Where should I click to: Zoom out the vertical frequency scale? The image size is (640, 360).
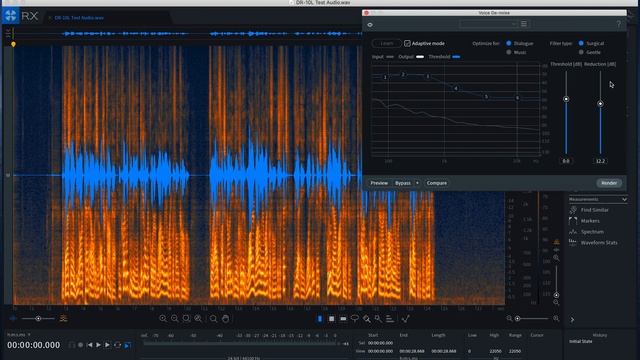(556, 302)
